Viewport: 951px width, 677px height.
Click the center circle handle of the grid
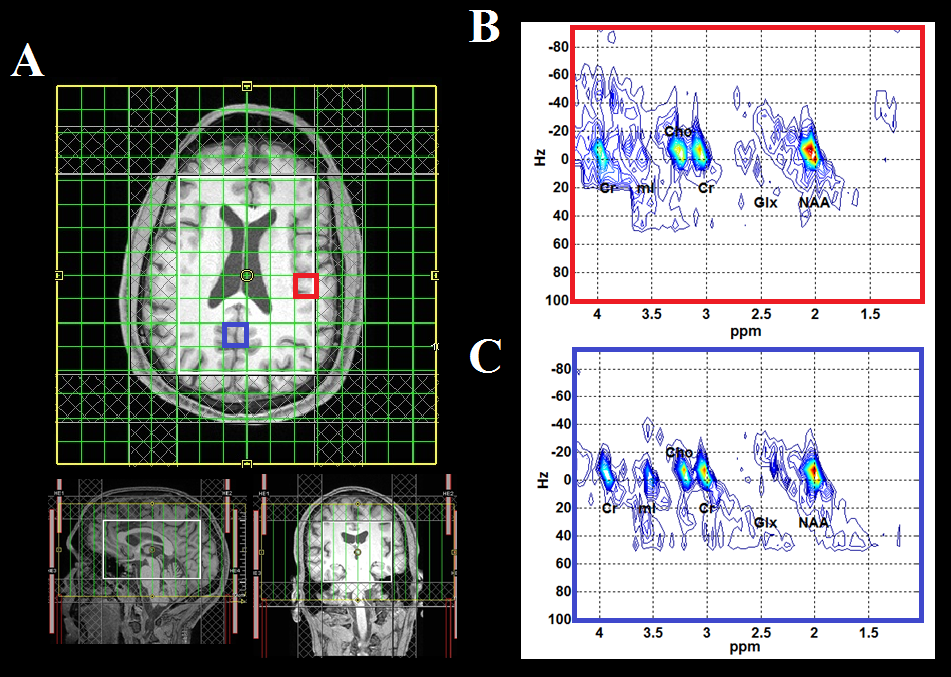(x=247, y=274)
